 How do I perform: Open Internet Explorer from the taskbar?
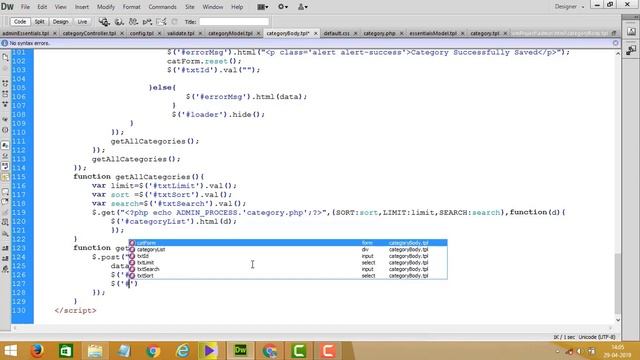[182, 351]
